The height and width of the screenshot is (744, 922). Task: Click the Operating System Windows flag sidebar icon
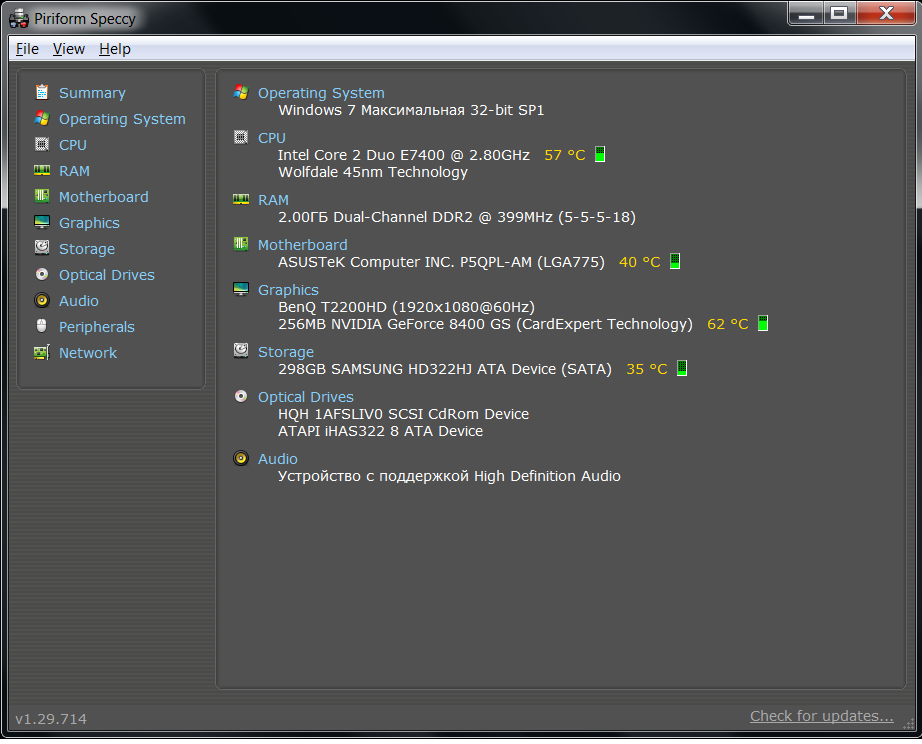pos(42,118)
